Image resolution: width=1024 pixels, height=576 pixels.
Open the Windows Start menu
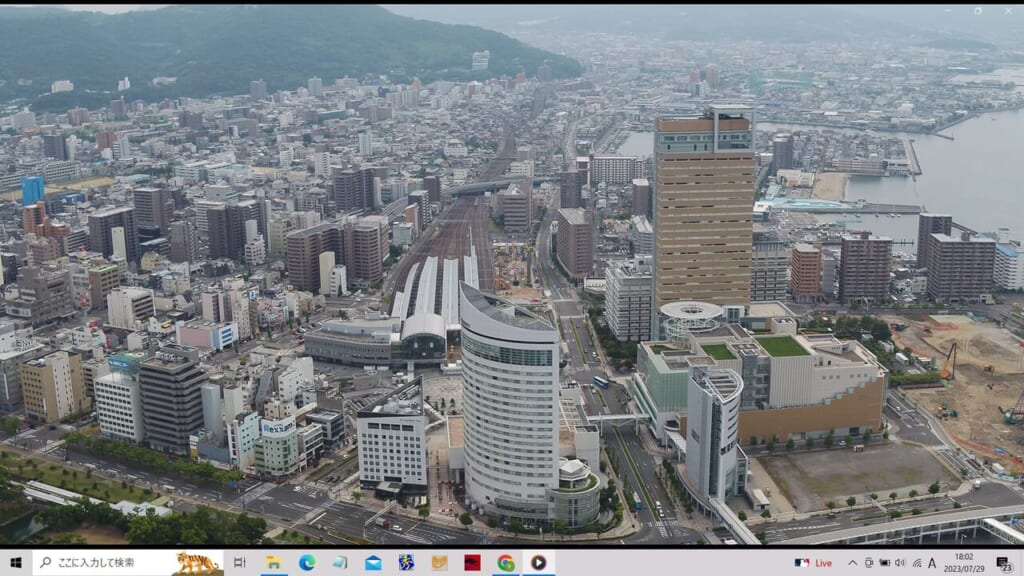(x=15, y=562)
